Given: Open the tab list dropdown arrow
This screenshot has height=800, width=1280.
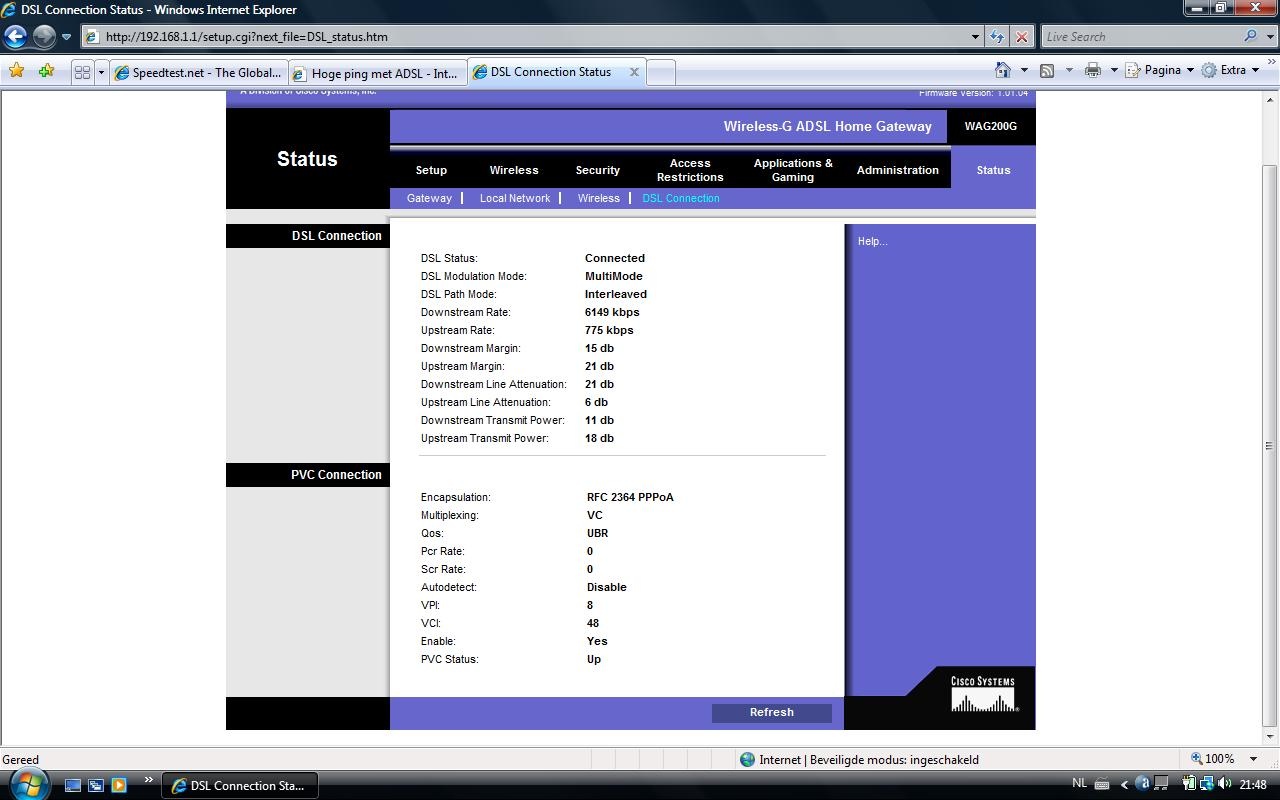Looking at the screenshot, I should click(x=101, y=72).
